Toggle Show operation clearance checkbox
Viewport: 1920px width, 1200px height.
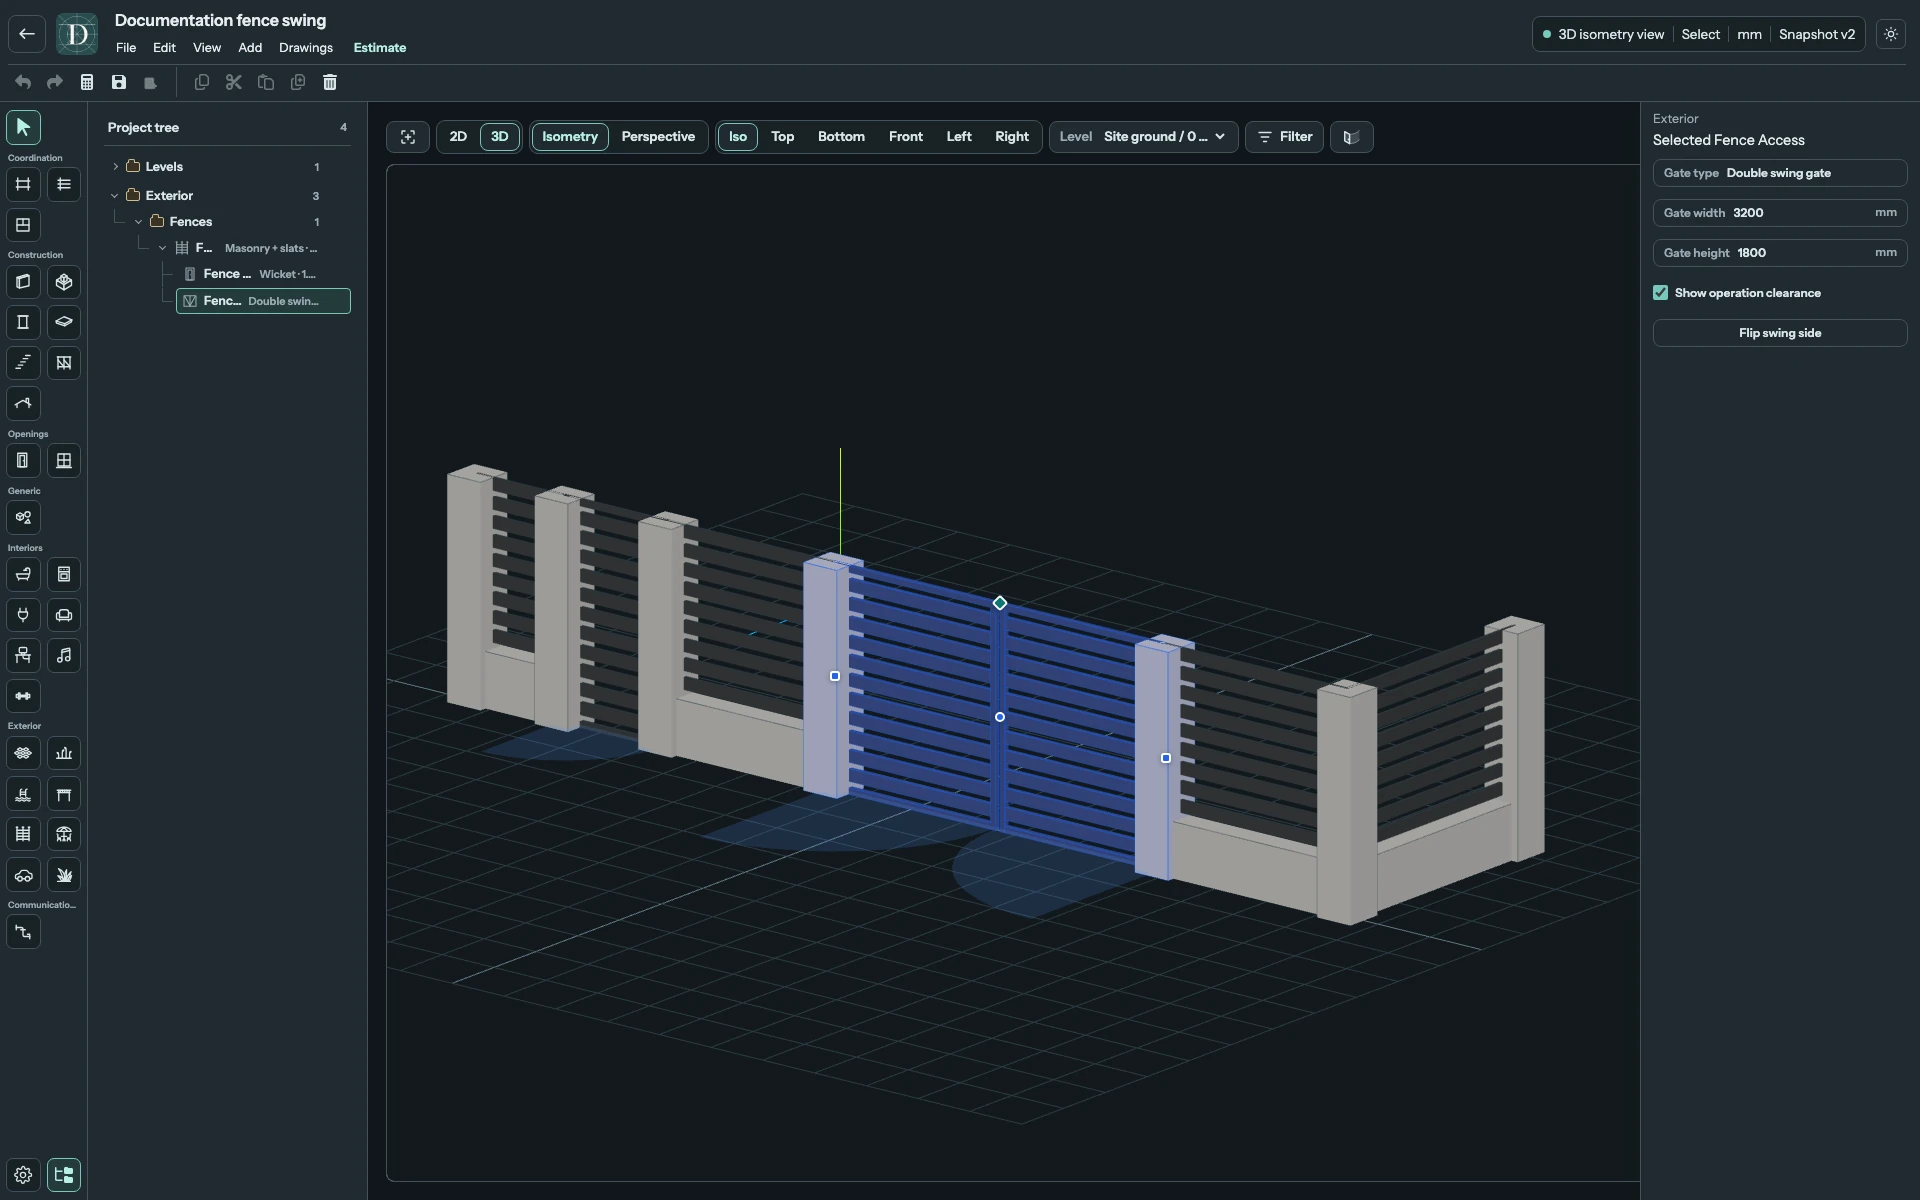1661,293
